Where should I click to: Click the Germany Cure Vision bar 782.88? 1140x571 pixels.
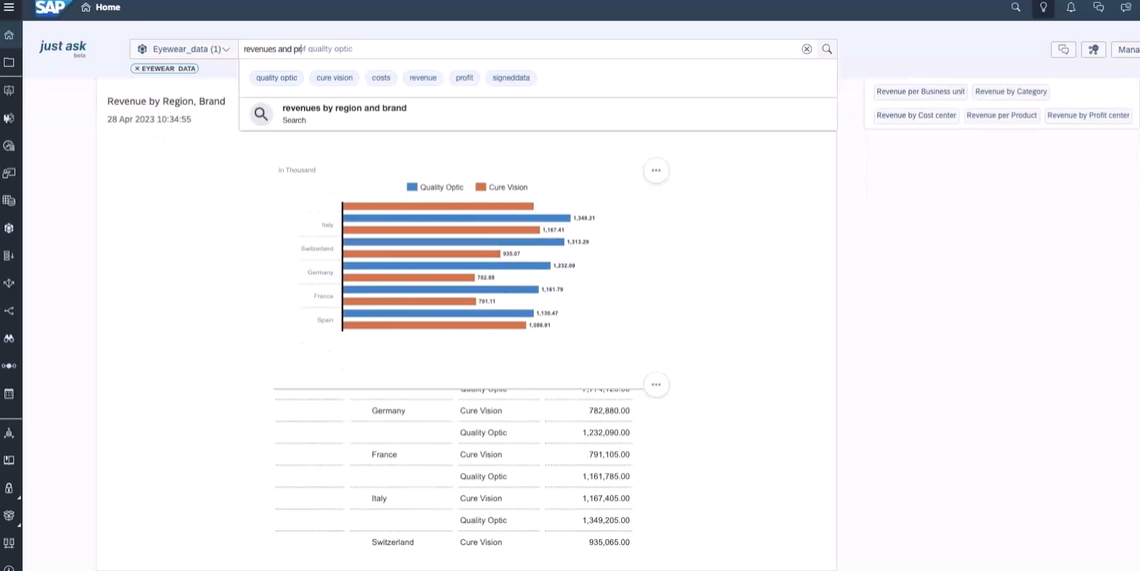[x=409, y=277]
